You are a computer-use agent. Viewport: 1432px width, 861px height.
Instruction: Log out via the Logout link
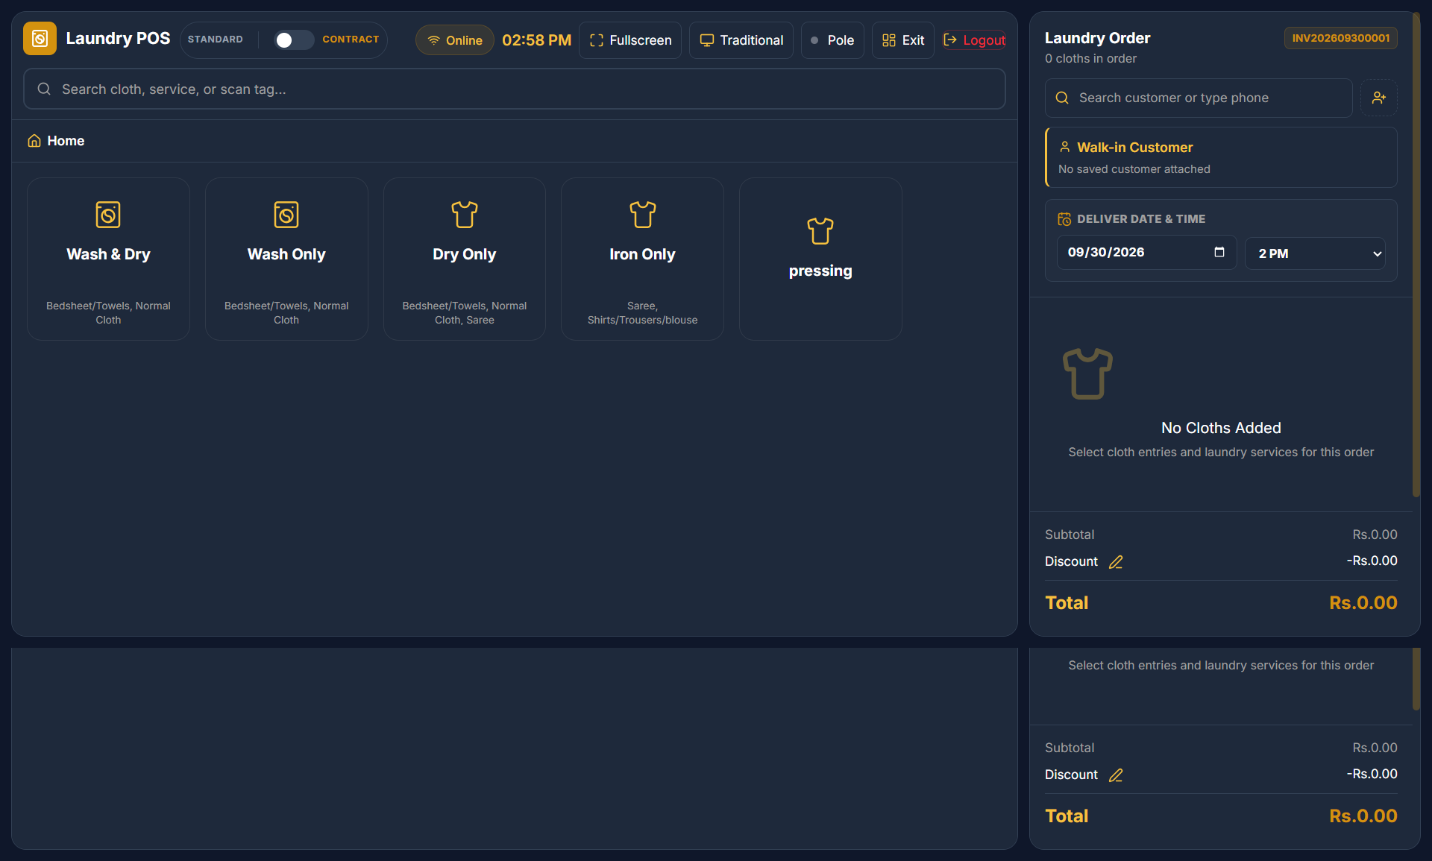[x=974, y=40]
